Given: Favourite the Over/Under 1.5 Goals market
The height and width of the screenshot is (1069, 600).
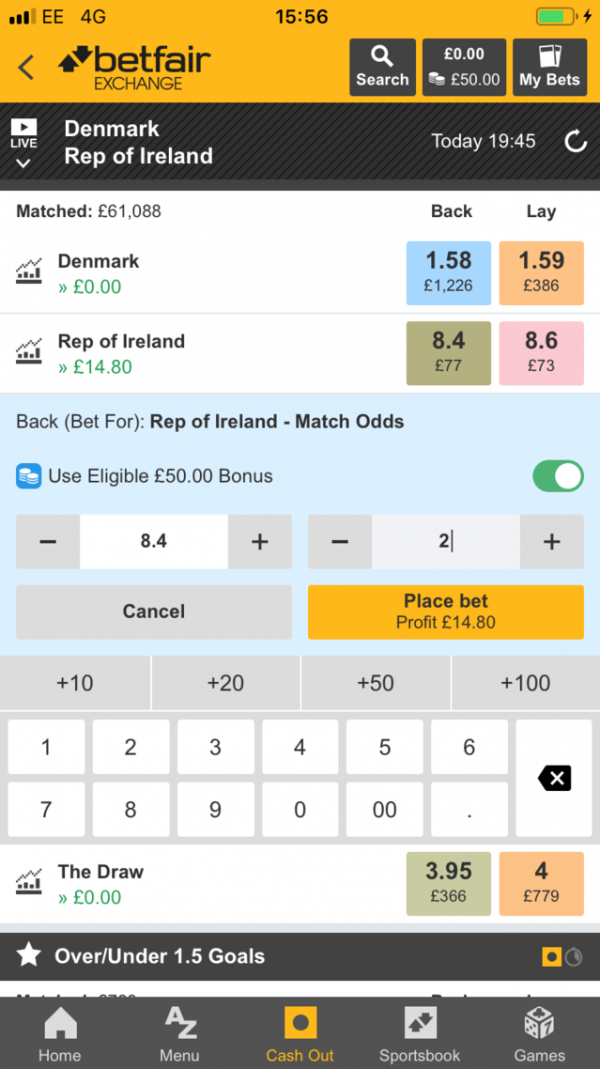Looking at the screenshot, I should tap(29, 956).
